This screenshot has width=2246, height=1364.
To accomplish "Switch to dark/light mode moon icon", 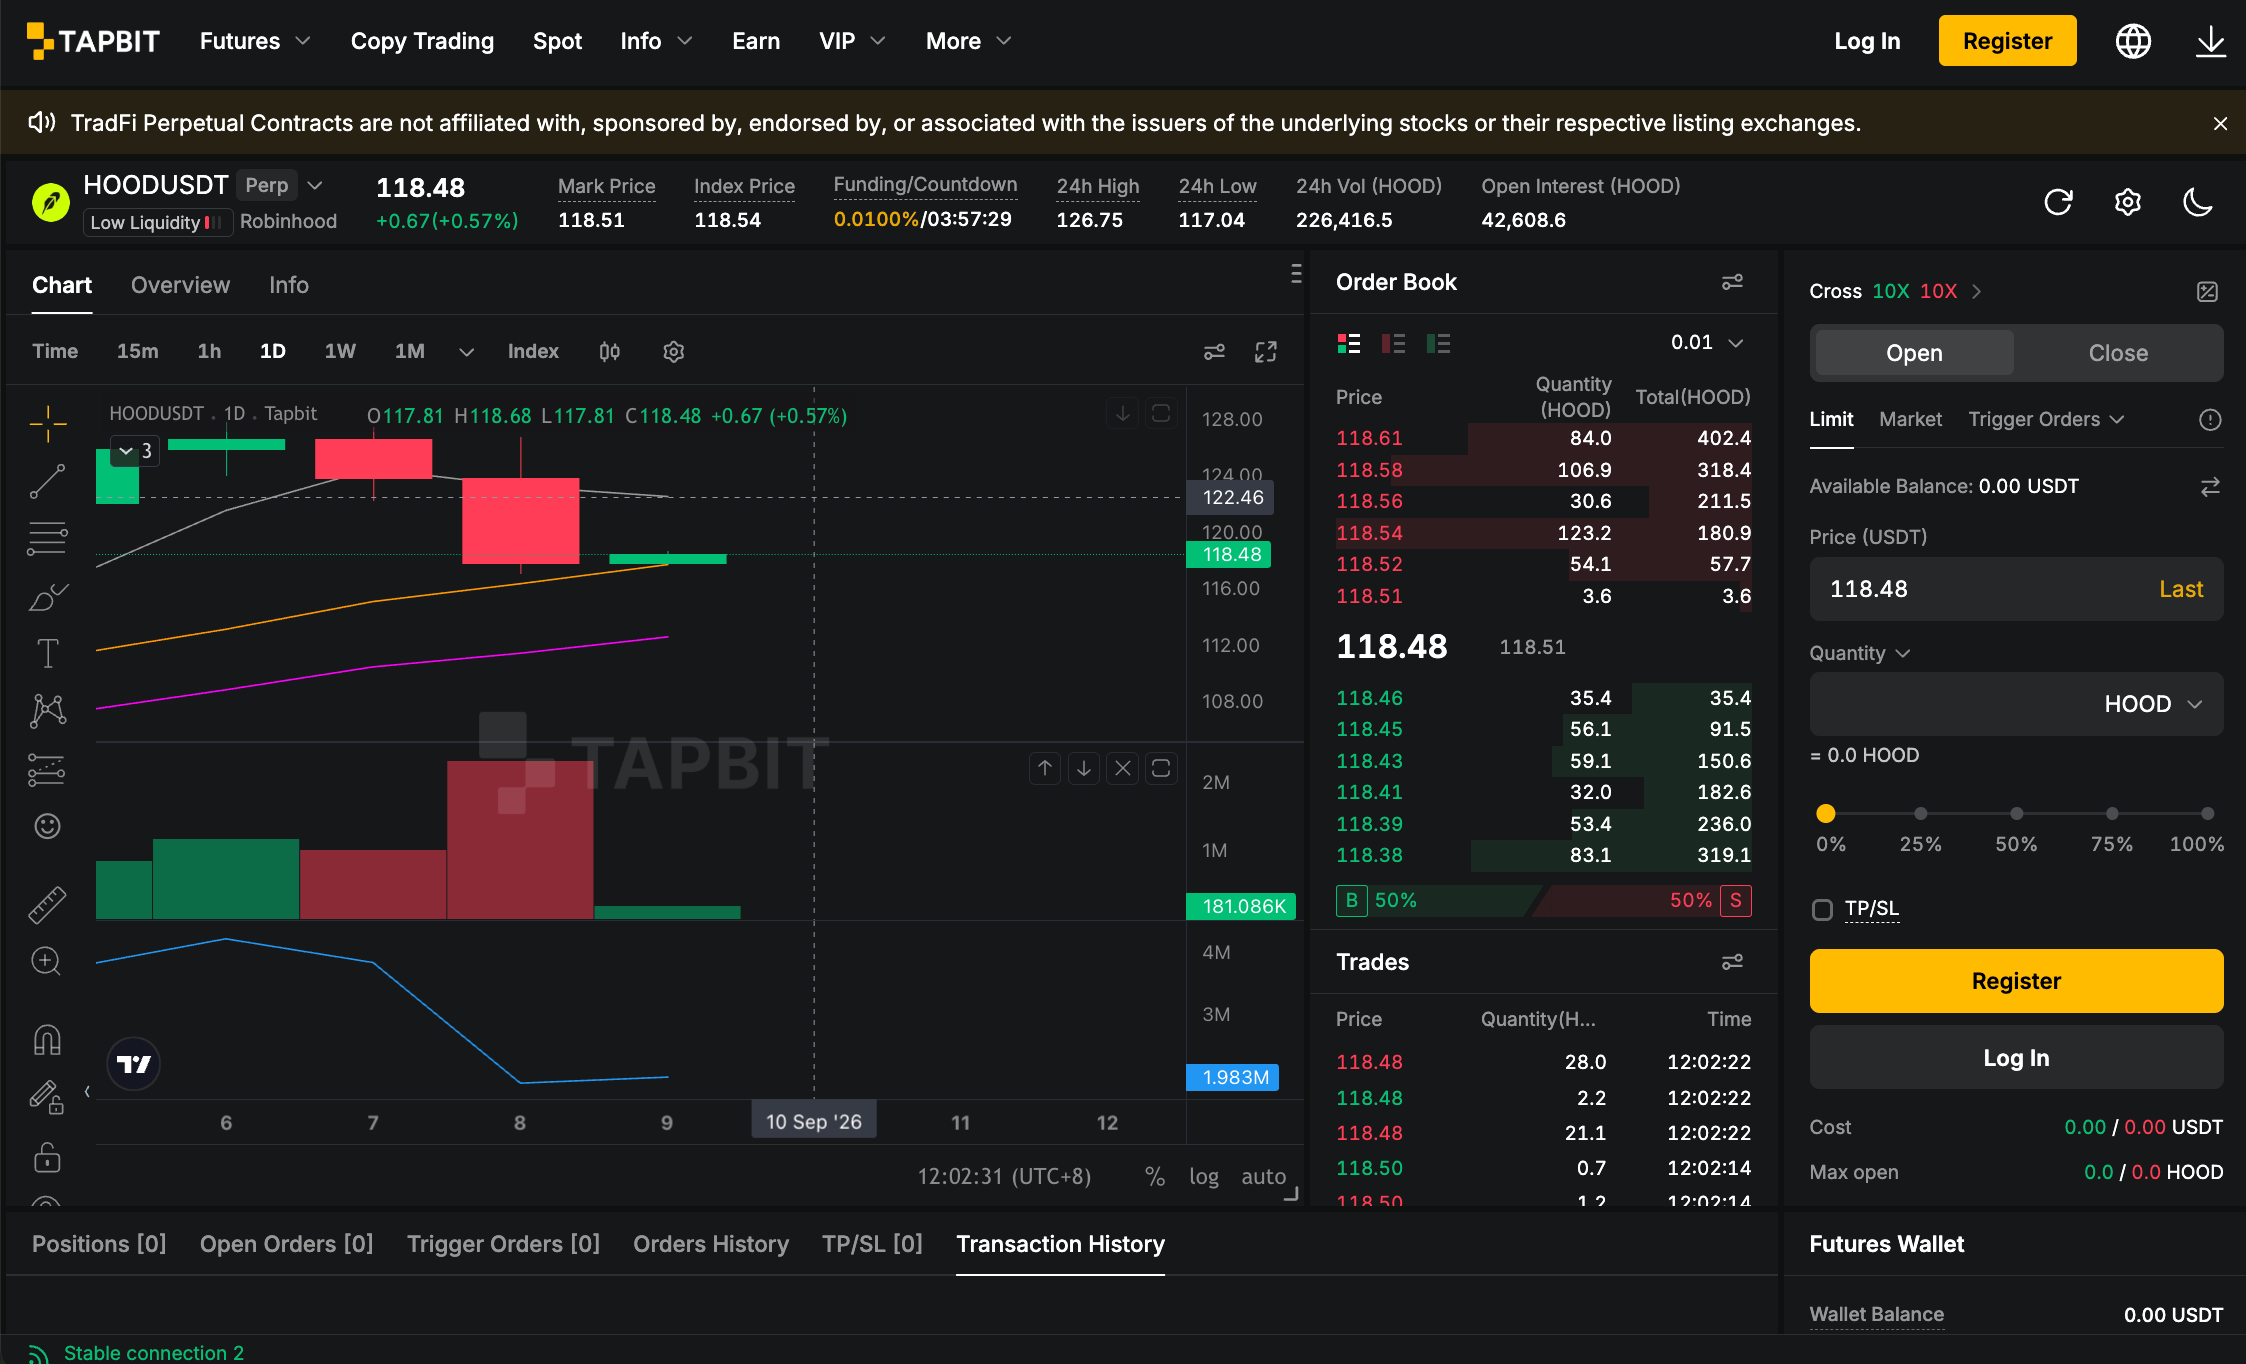I will [x=2197, y=202].
